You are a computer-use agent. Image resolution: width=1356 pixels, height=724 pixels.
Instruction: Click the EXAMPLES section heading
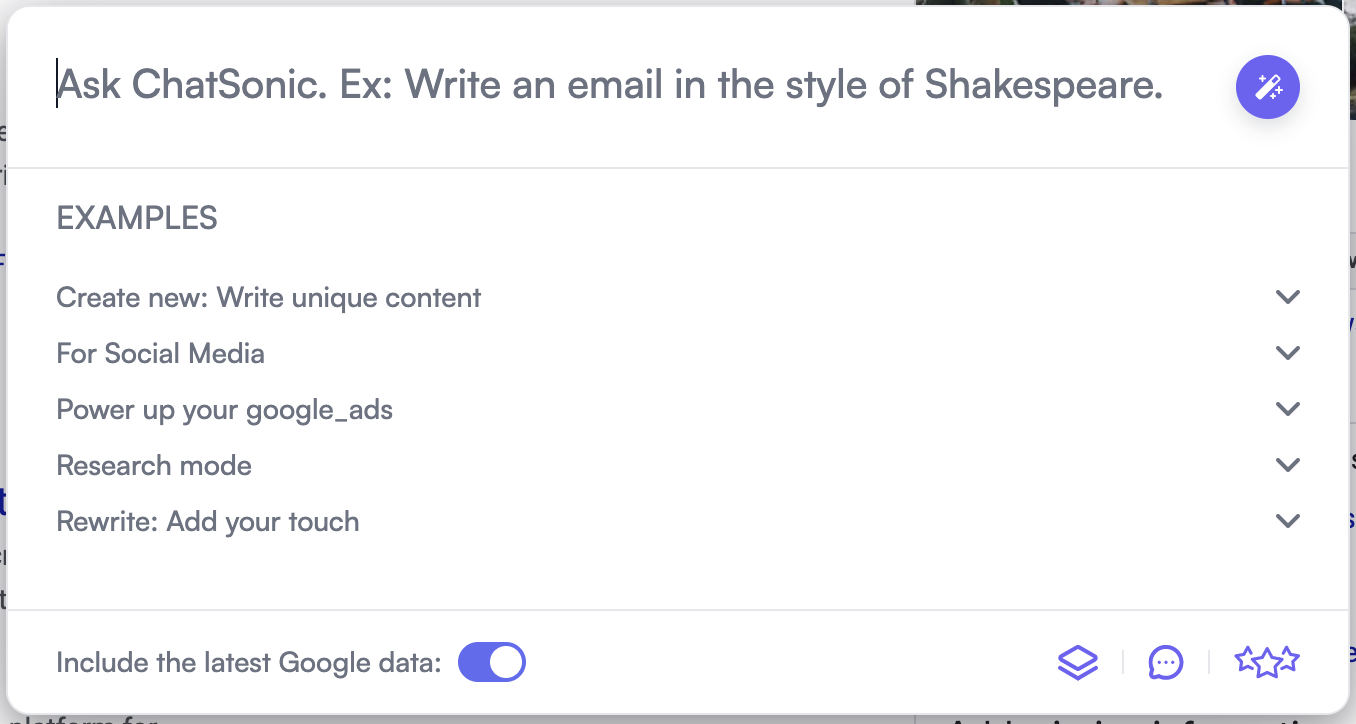coord(137,218)
